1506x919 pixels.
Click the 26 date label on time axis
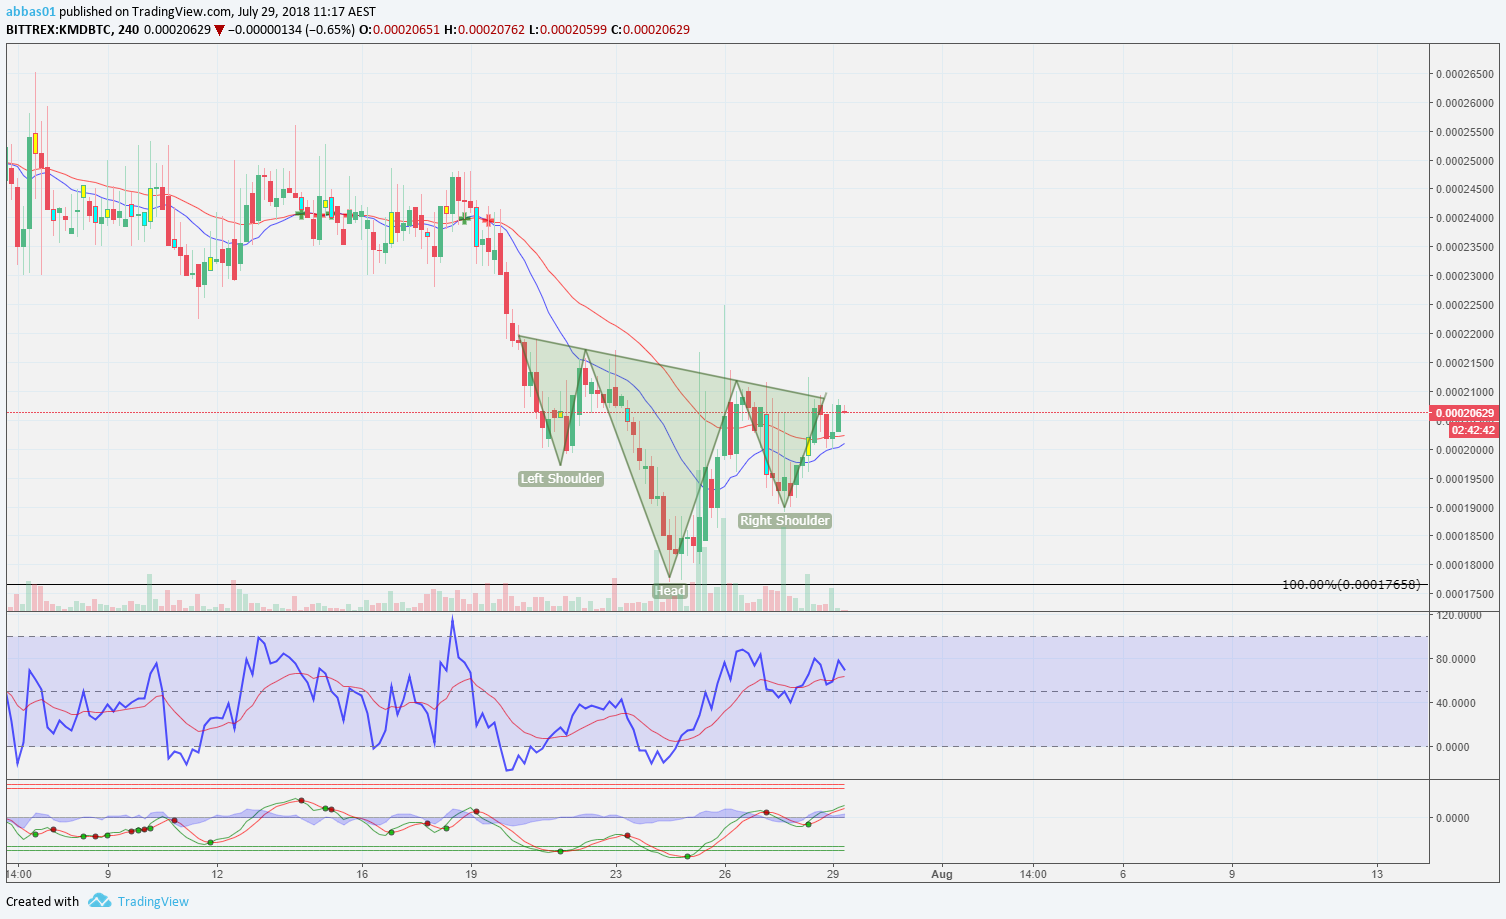click(725, 874)
